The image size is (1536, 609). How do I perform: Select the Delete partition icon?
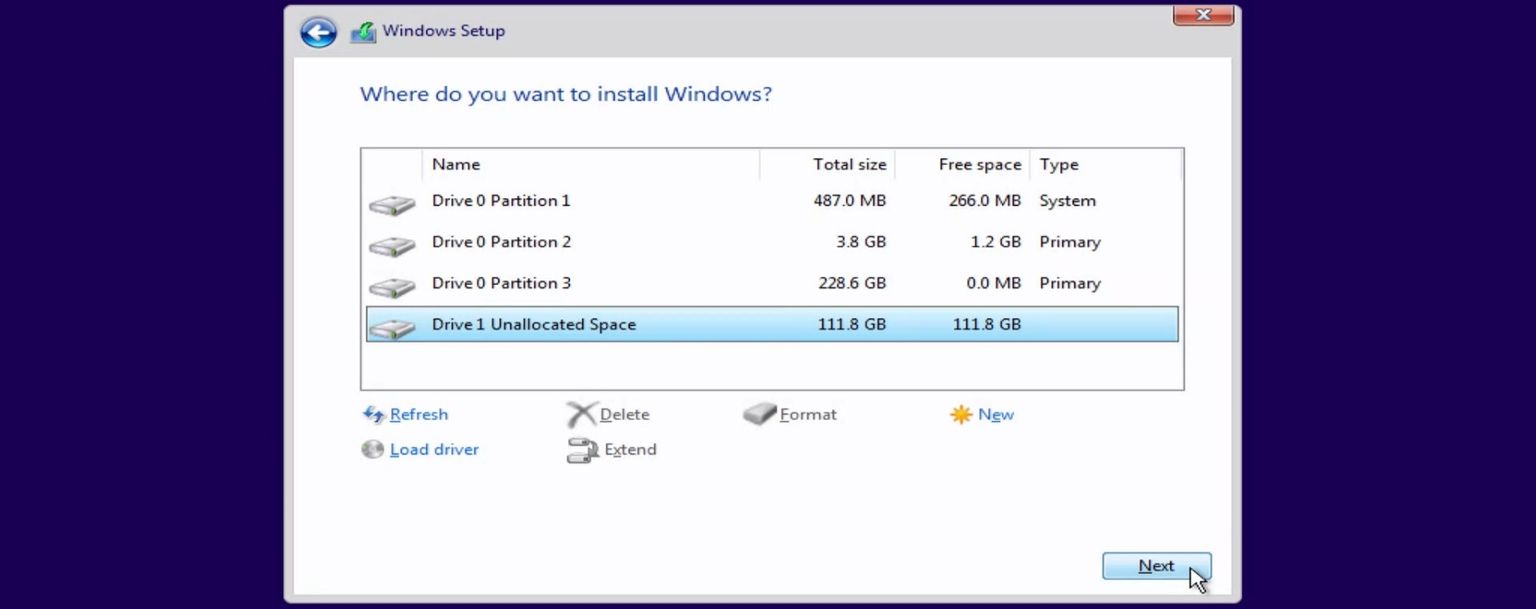pyautogui.click(x=584, y=413)
